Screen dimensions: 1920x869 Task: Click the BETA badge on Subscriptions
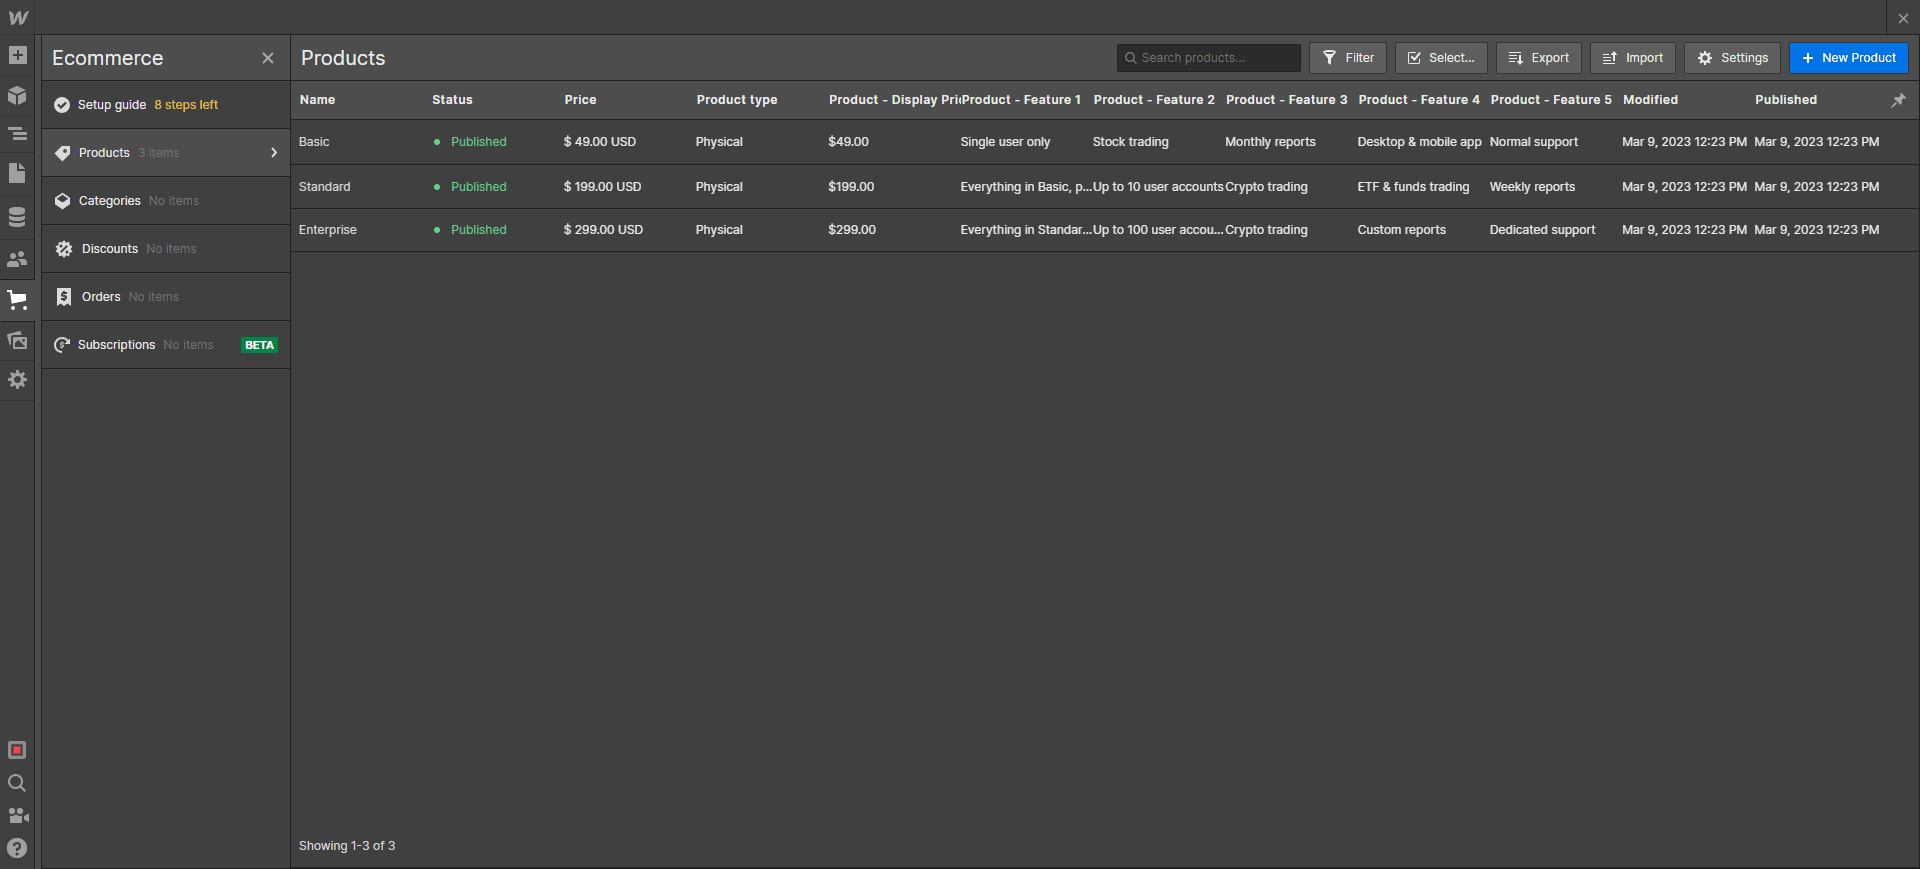[259, 345]
